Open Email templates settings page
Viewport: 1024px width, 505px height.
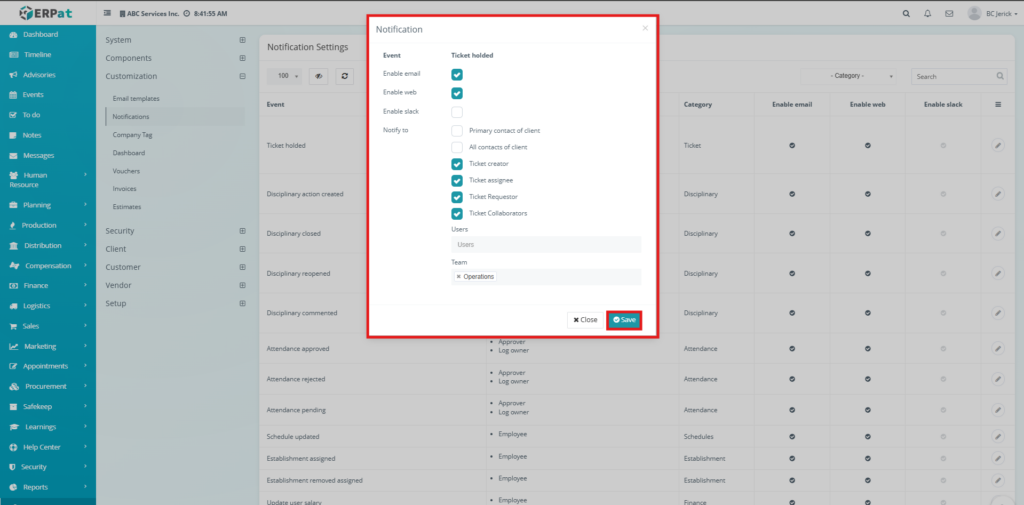point(136,99)
